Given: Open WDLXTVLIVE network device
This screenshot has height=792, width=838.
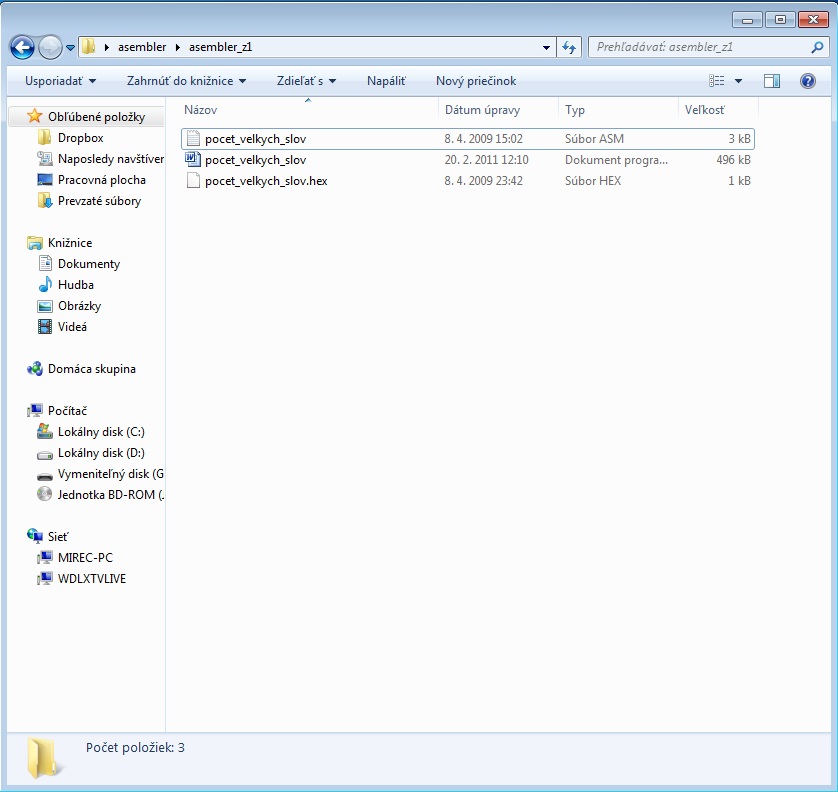Looking at the screenshot, I should click(x=92, y=578).
